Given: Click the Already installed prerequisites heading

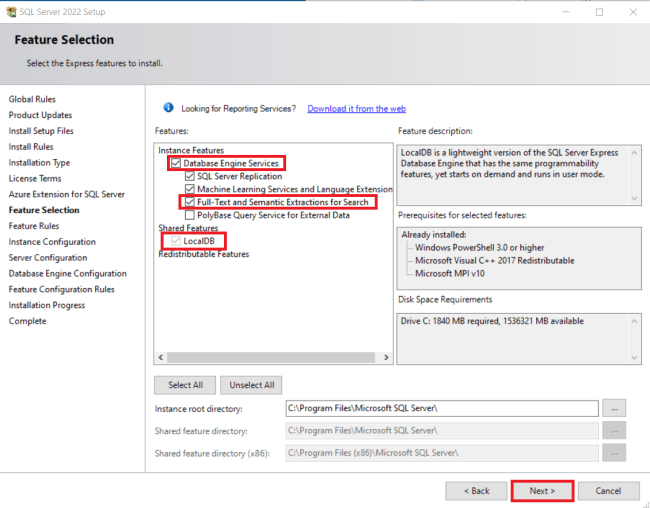Looking at the screenshot, I should pyautogui.click(x=434, y=235).
